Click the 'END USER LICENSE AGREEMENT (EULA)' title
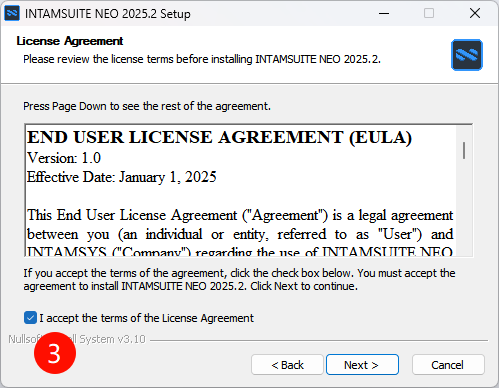 click(219, 137)
